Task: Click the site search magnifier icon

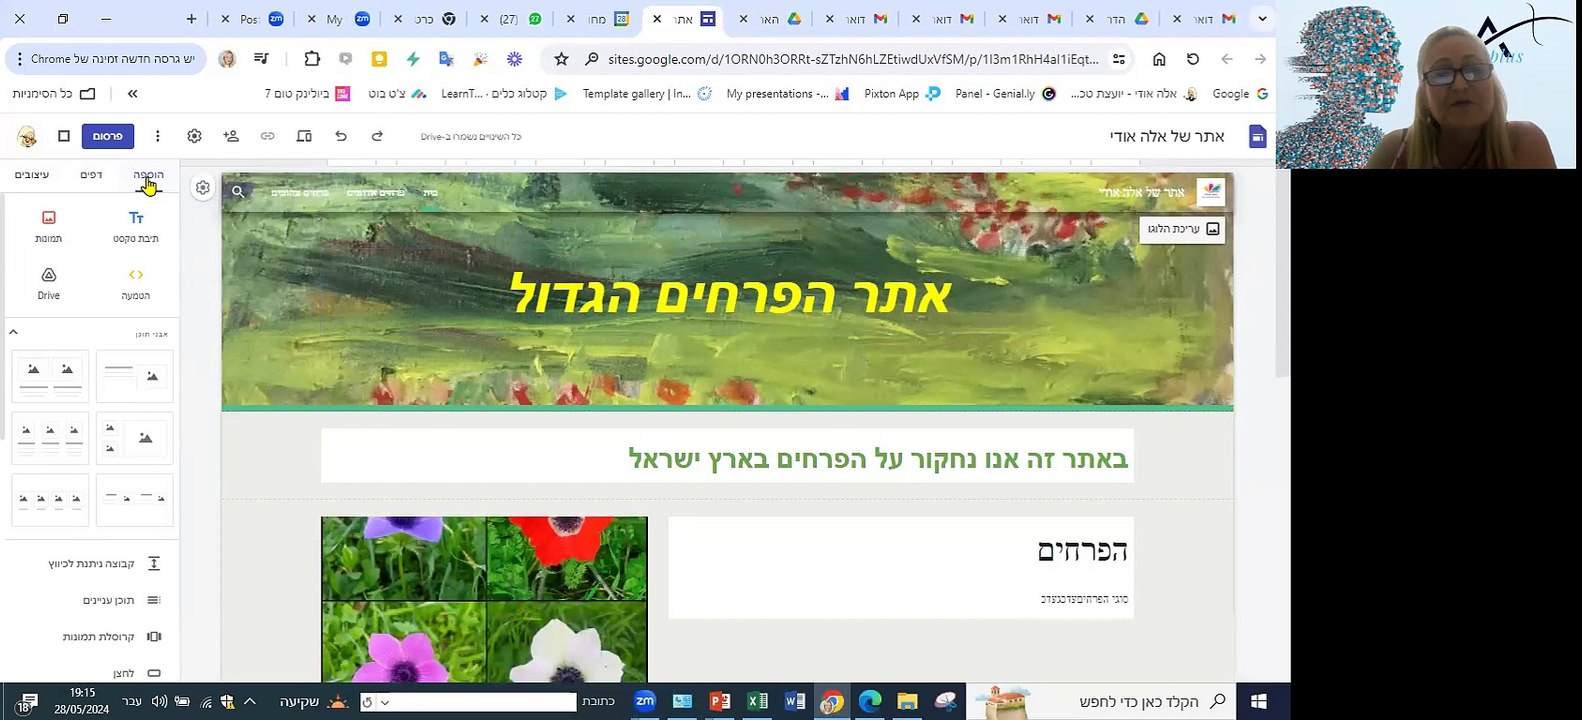Action: click(238, 192)
